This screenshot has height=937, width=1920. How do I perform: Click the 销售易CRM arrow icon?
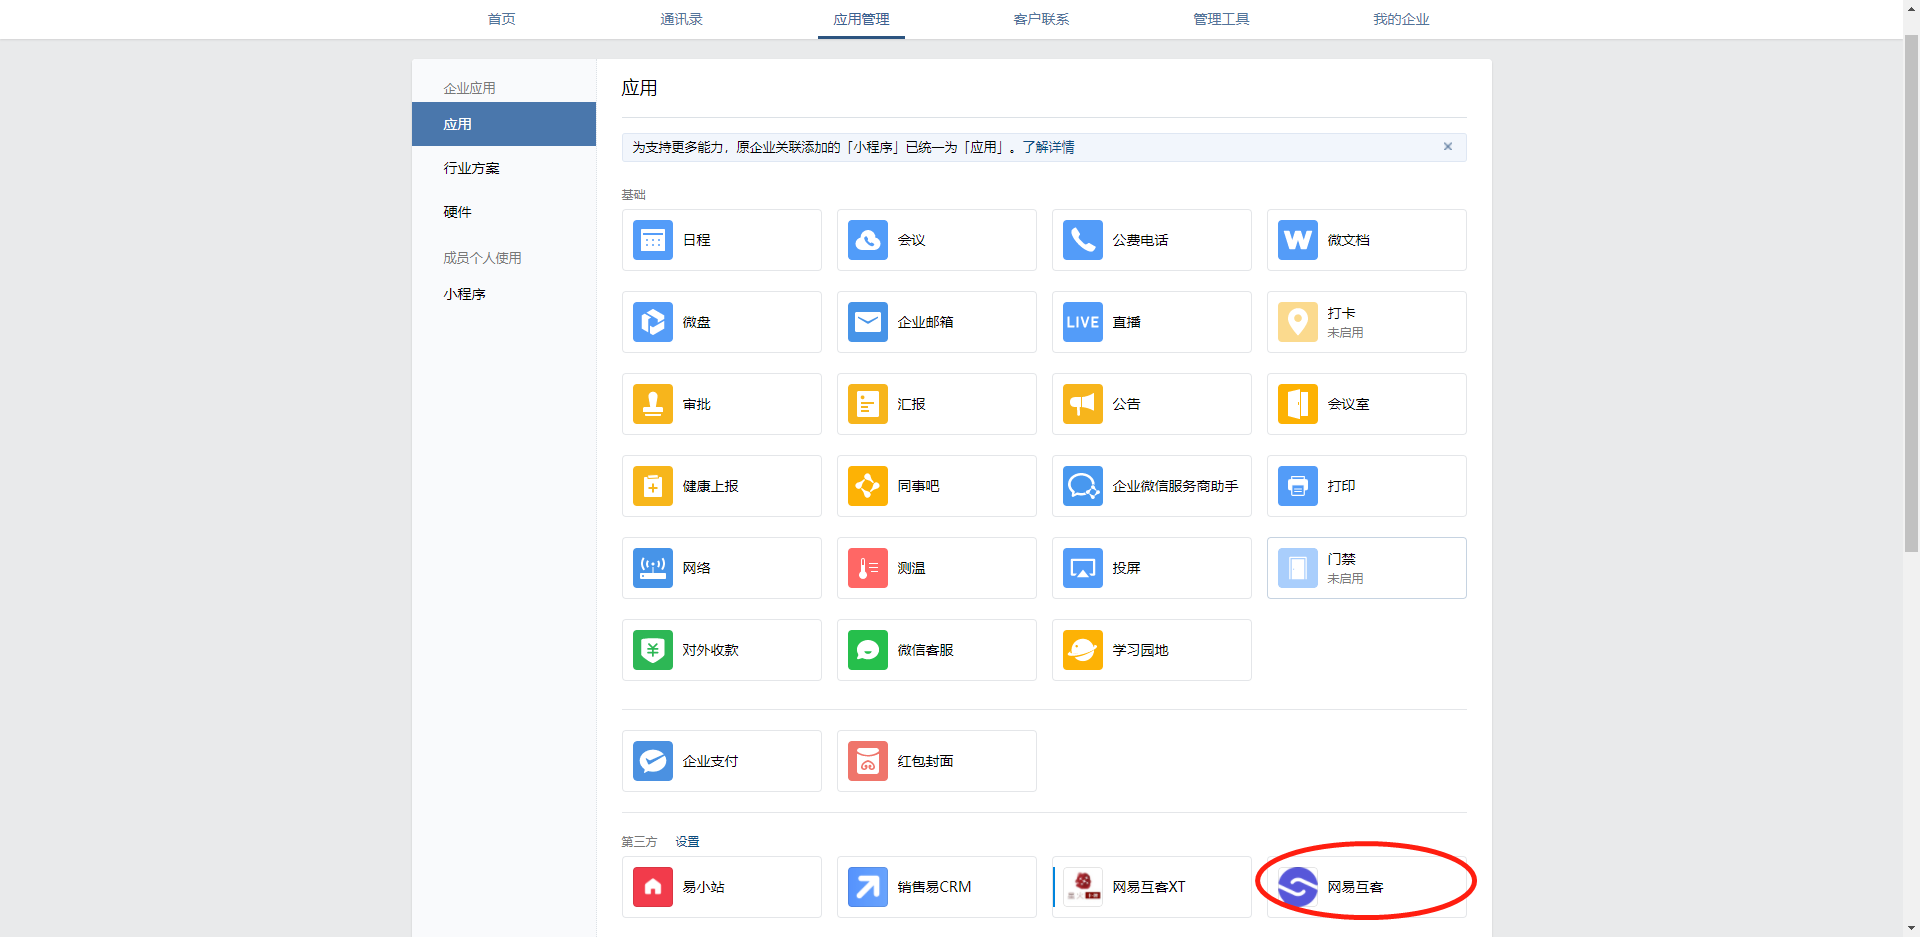pos(867,887)
